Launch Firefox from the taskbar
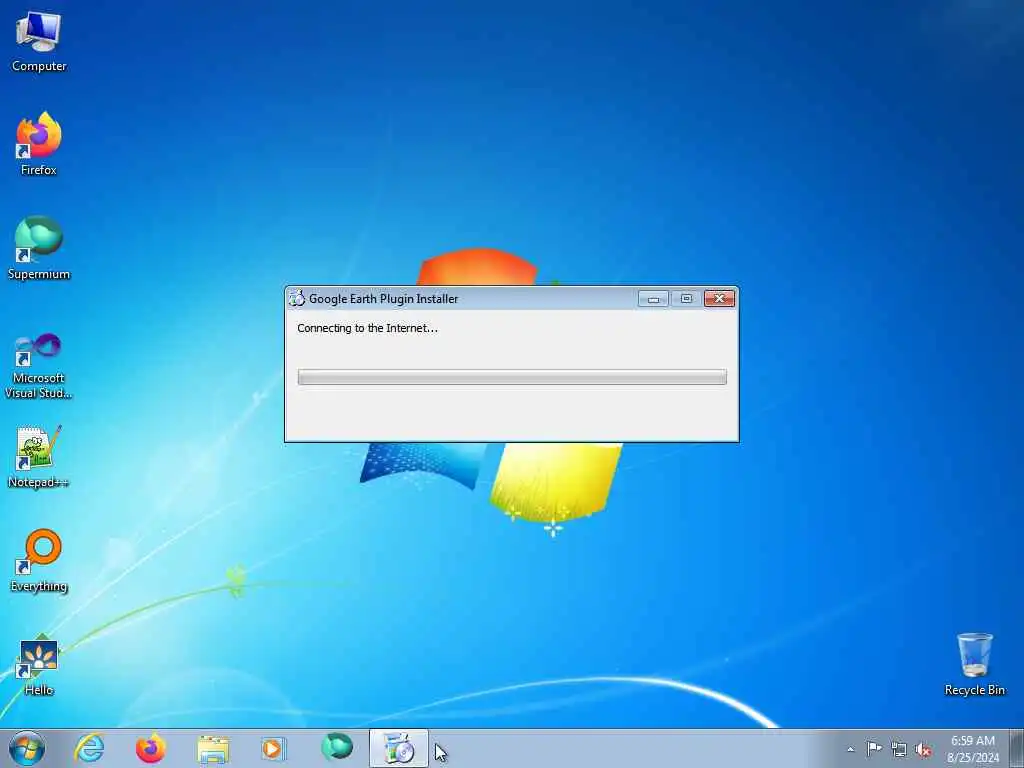This screenshot has width=1024, height=768. (x=150, y=748)
